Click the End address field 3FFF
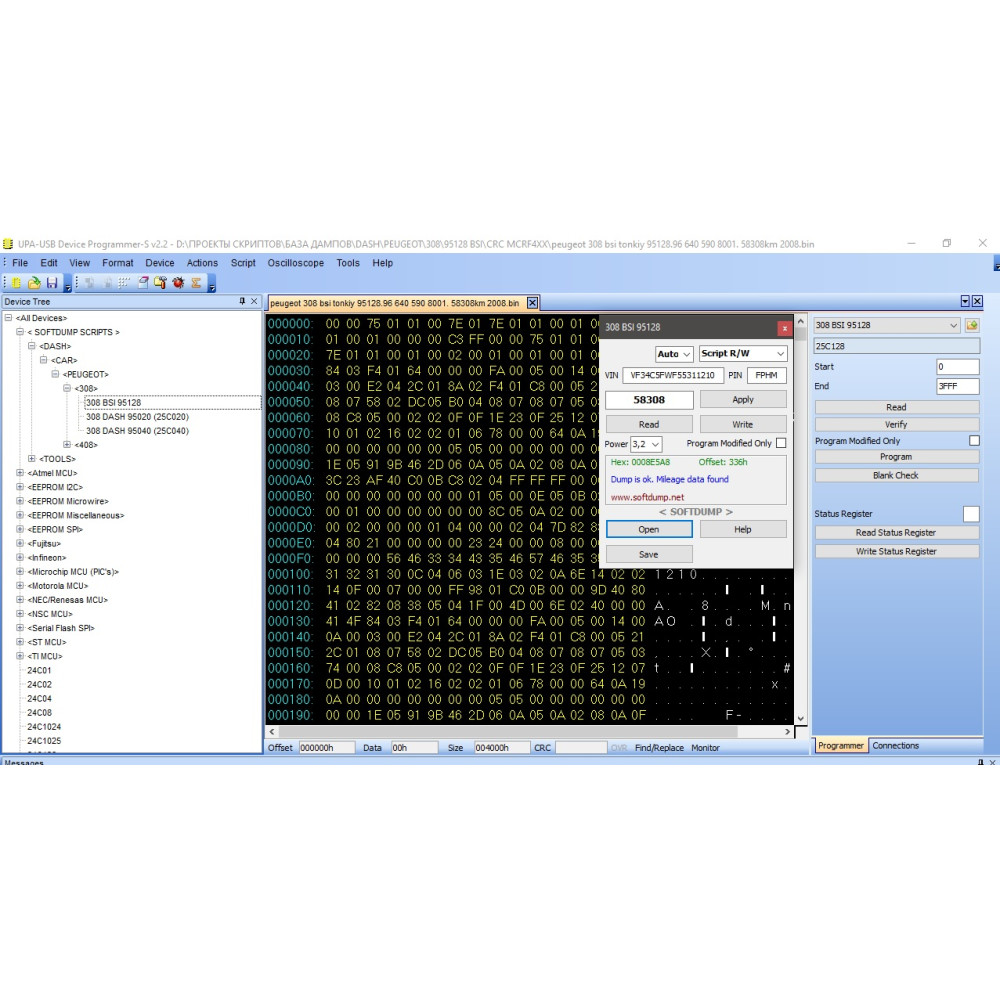1000x1000 pixels. point(957,386)
